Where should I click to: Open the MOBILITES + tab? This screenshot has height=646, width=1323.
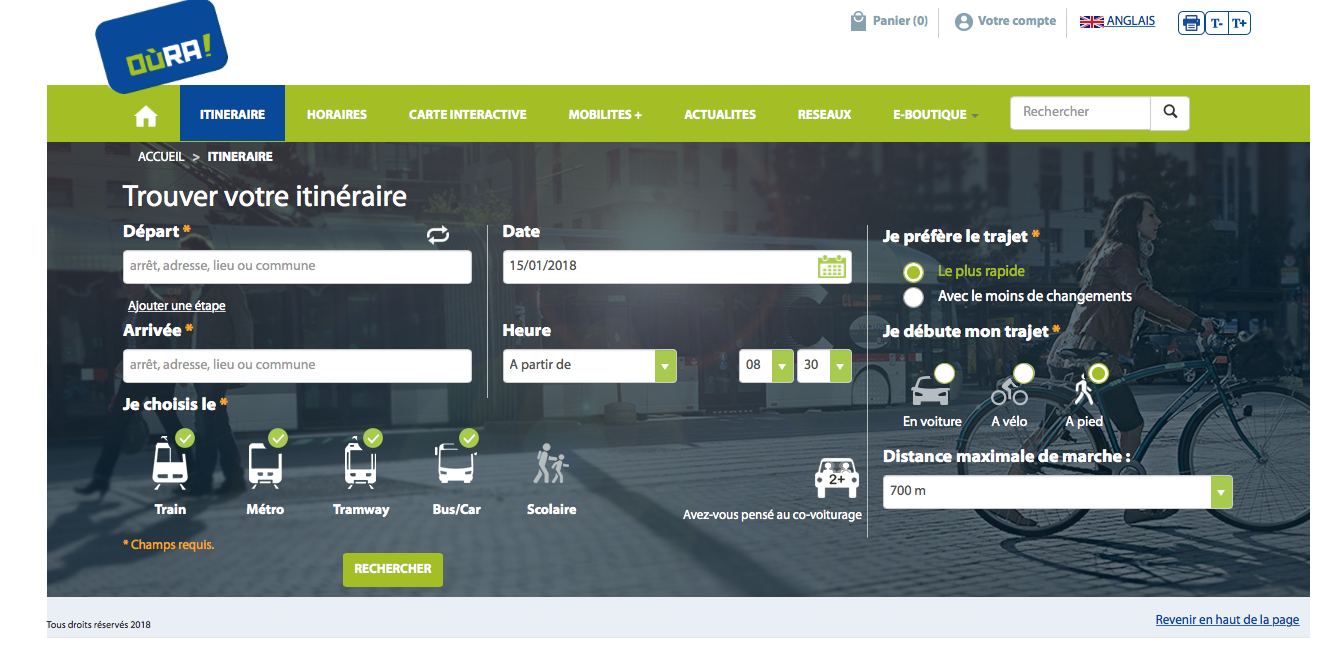605,115
